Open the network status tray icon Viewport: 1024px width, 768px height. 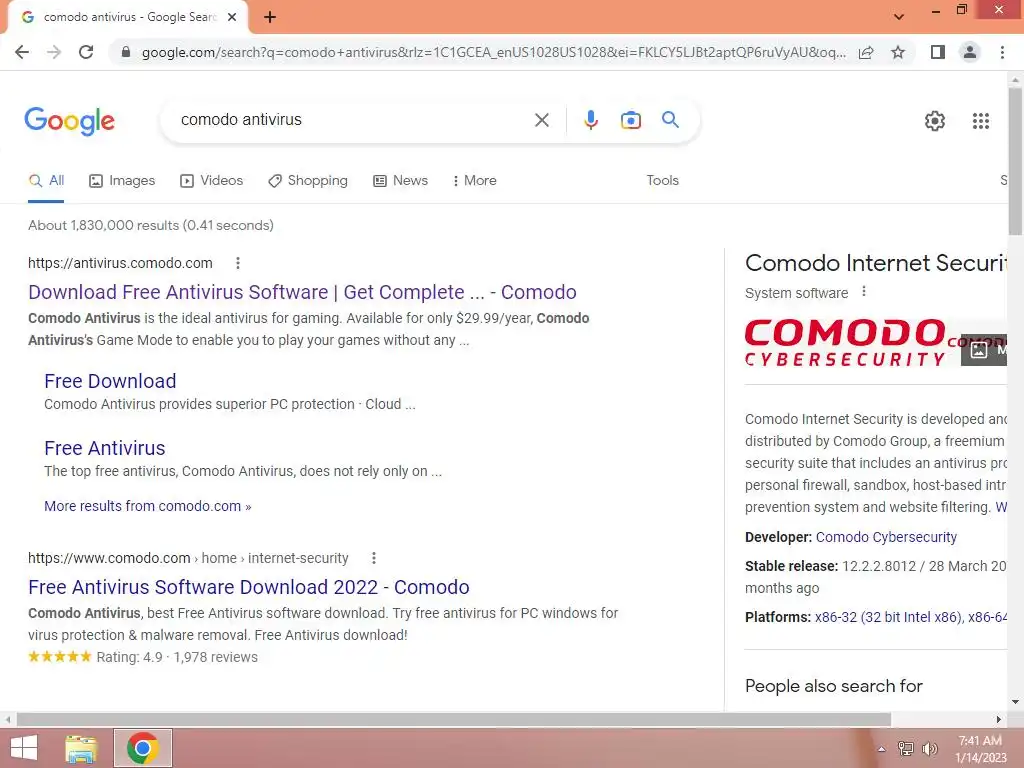[x=905, y=749]
